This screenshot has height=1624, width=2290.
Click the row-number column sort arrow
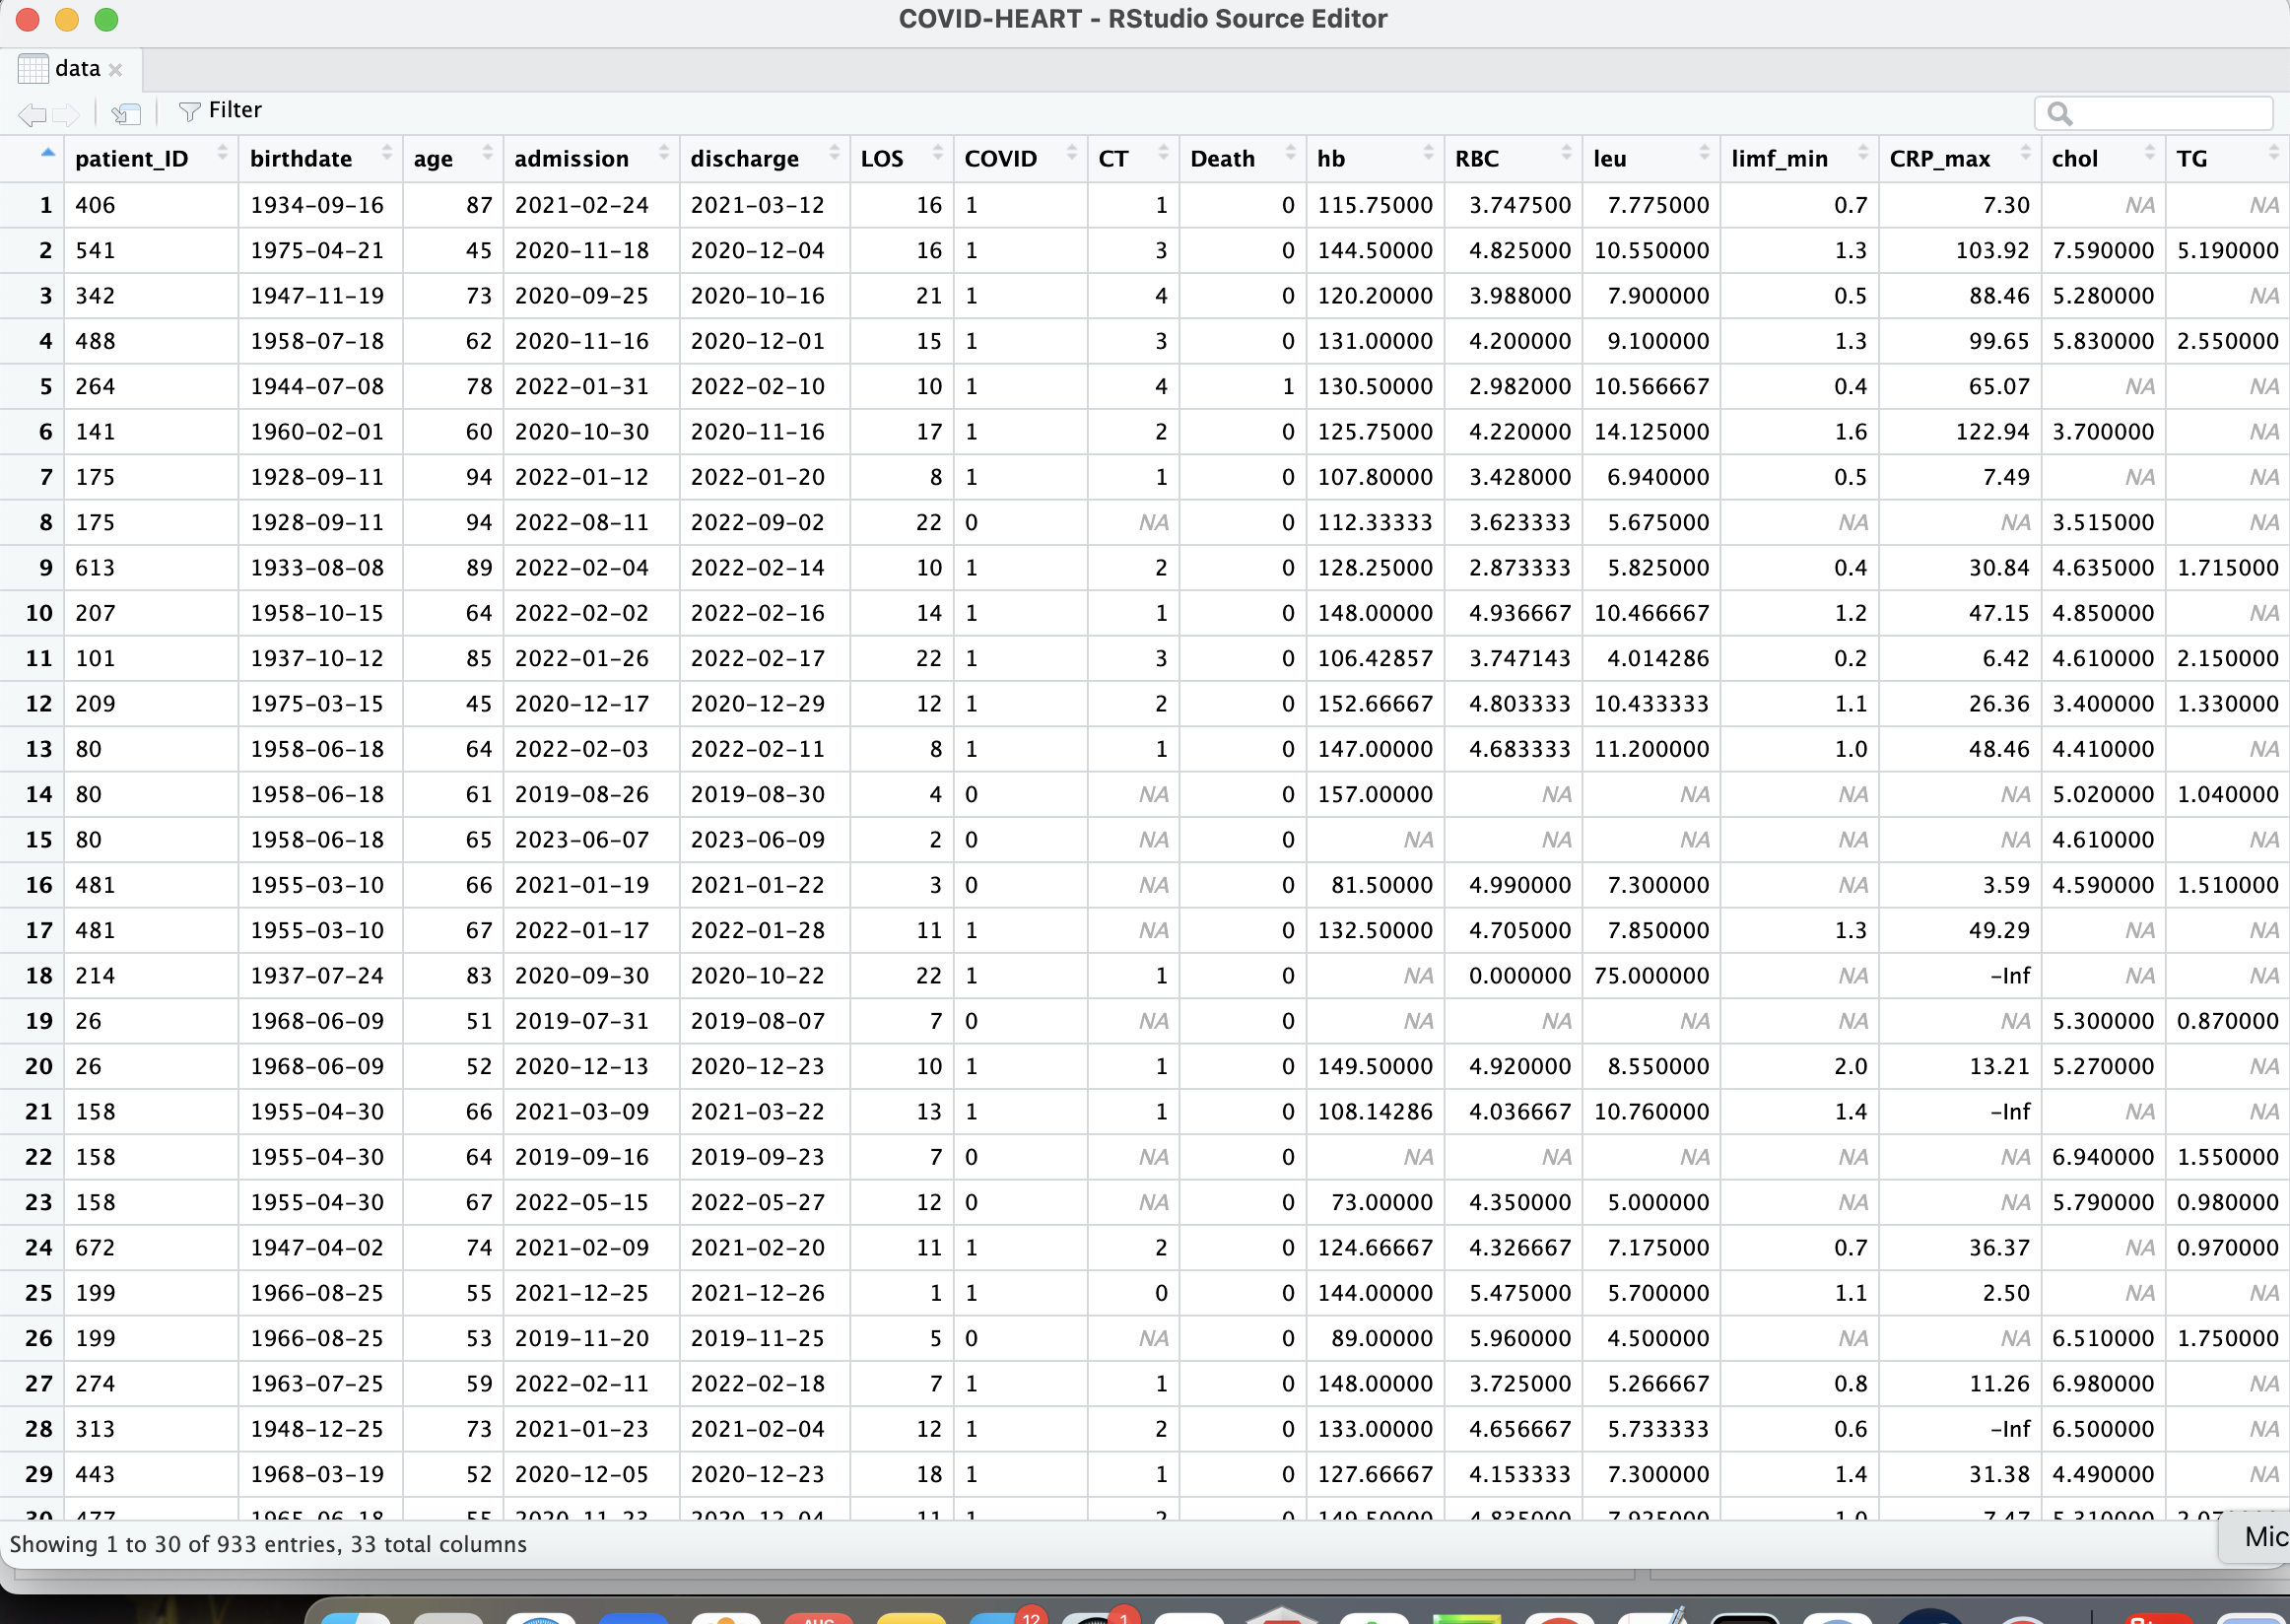tap(47, 153)
